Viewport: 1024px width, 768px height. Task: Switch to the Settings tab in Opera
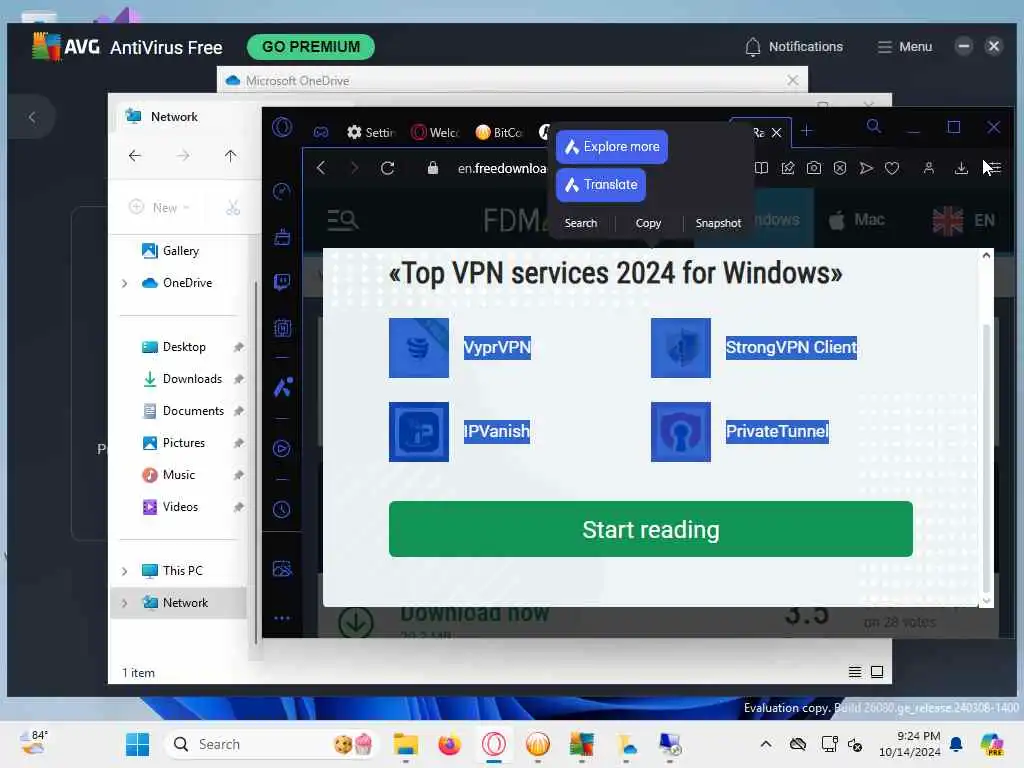coord(371,133)
